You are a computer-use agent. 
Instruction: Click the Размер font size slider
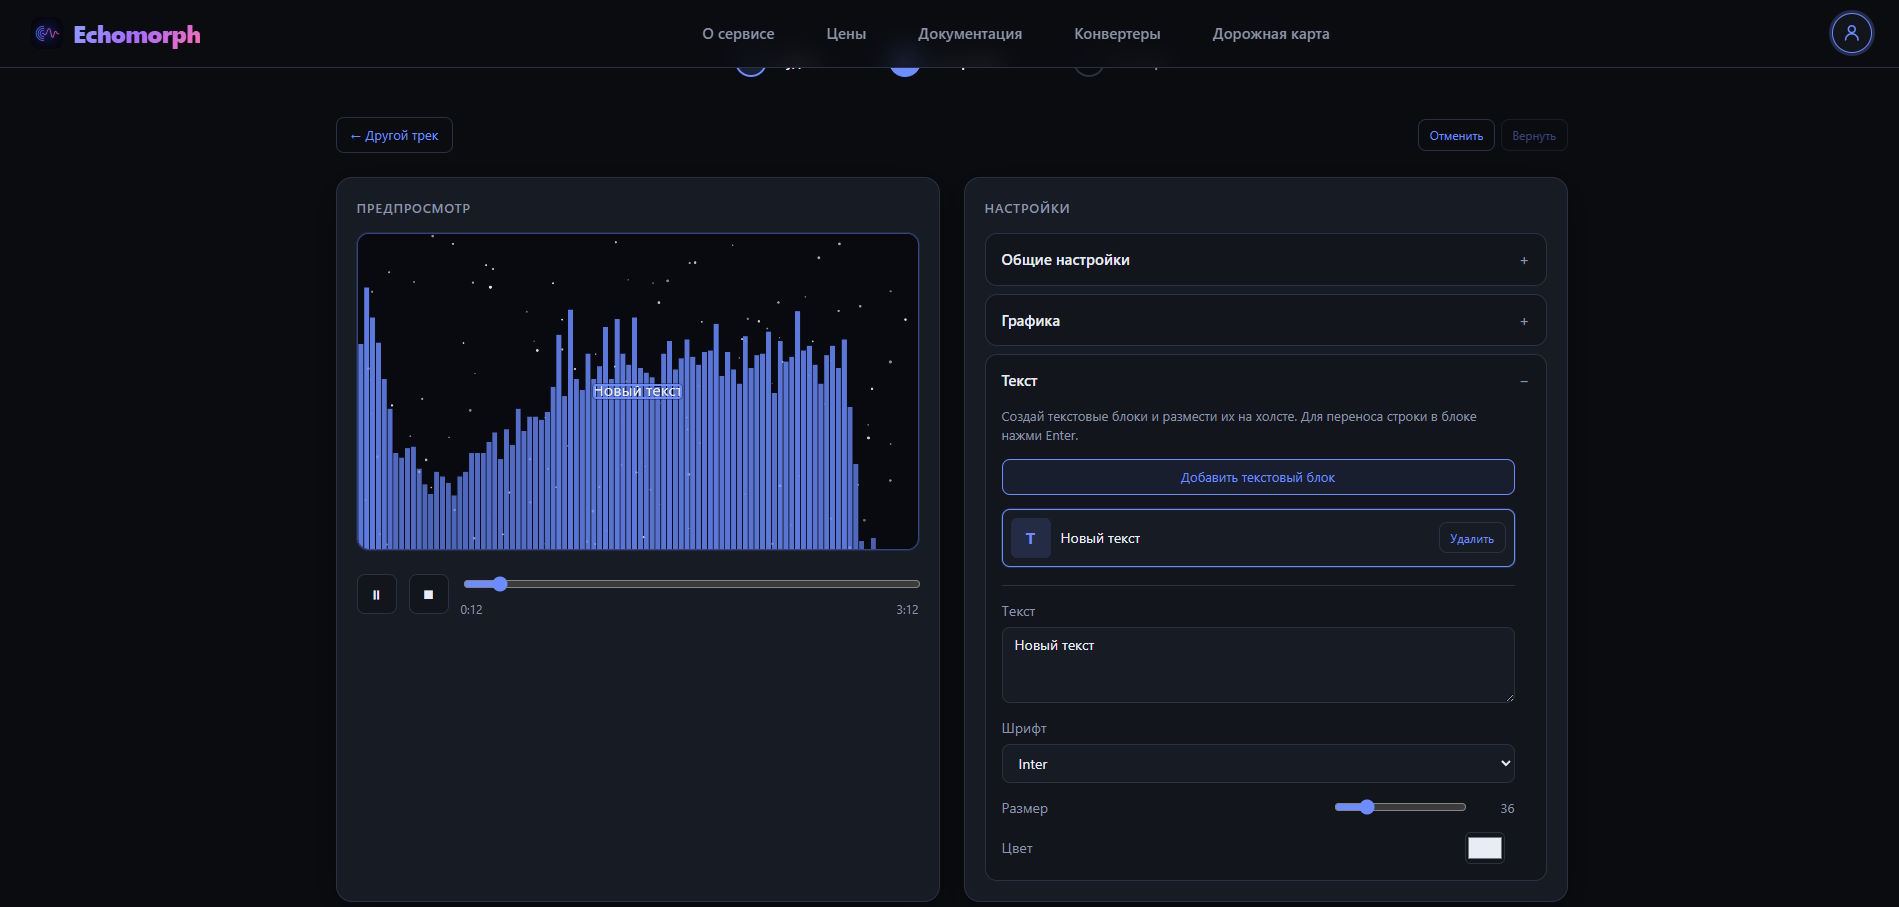tap(1400, 807)
